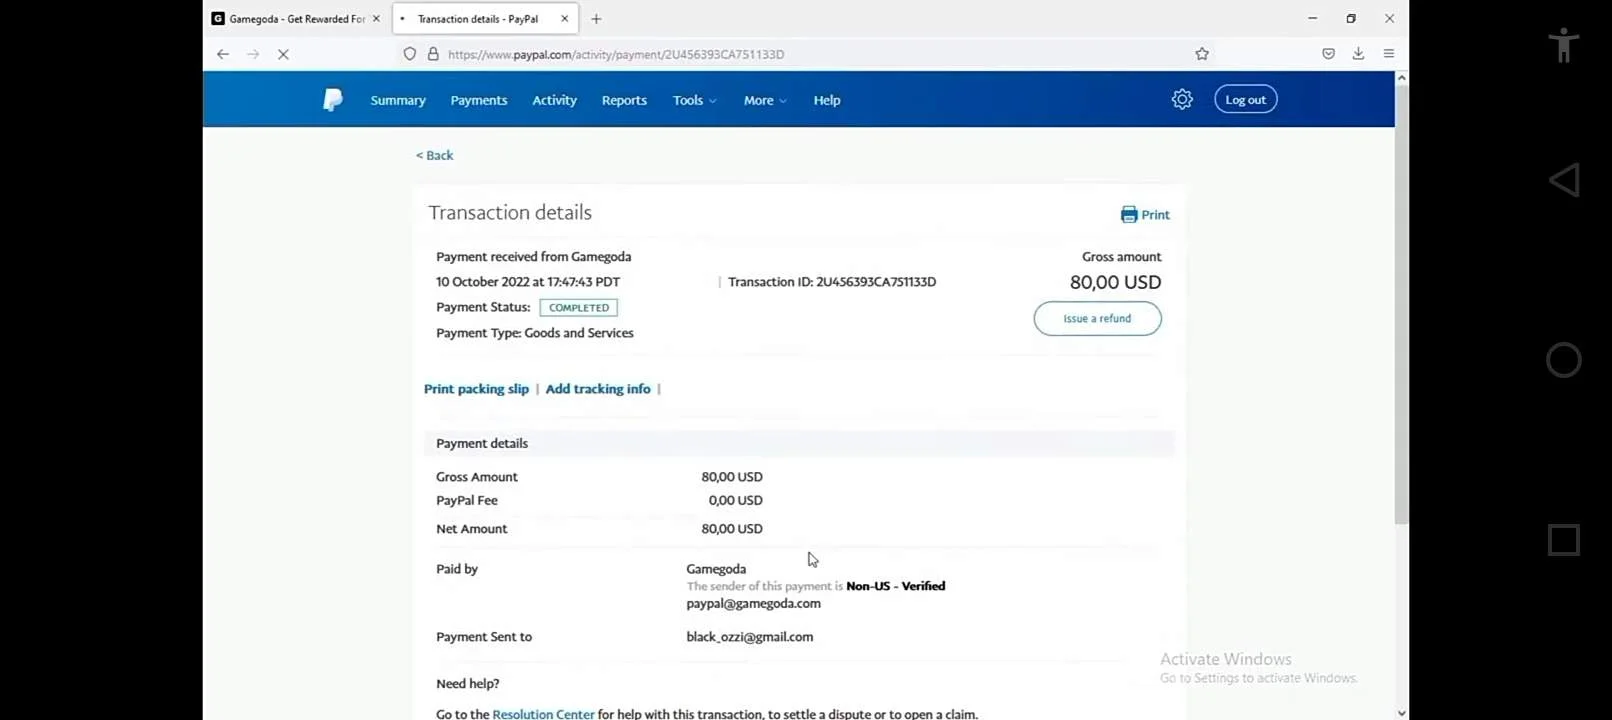1612x720 pixels.
Task: Open the Help menu item
Action: click(827, 100)
